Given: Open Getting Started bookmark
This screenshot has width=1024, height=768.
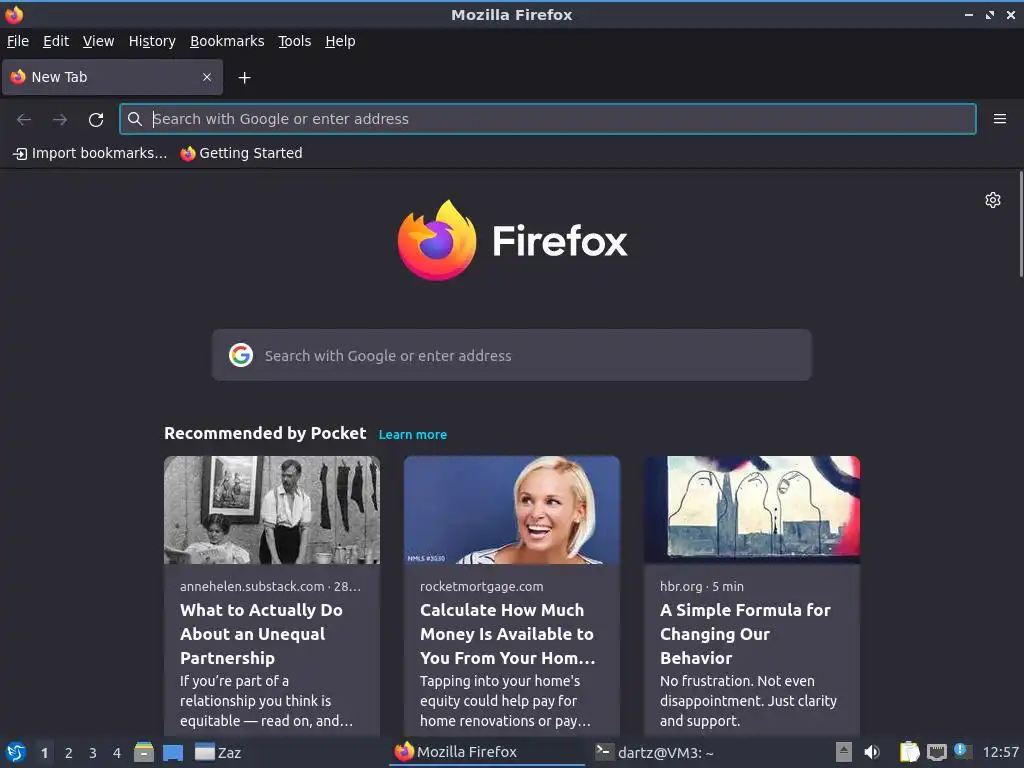Looking at the screenshot, I should click(242, 153).
